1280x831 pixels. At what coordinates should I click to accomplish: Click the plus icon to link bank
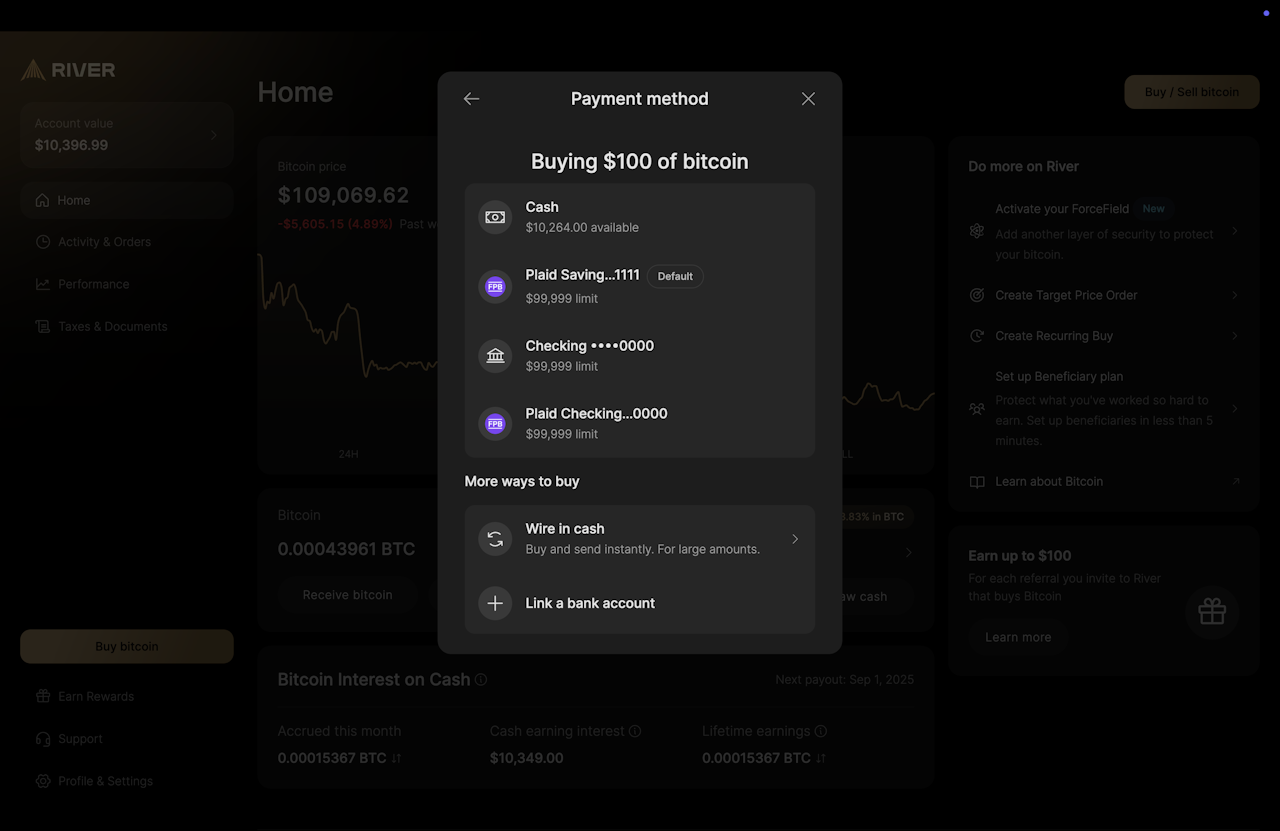click(x=495, y=603)
